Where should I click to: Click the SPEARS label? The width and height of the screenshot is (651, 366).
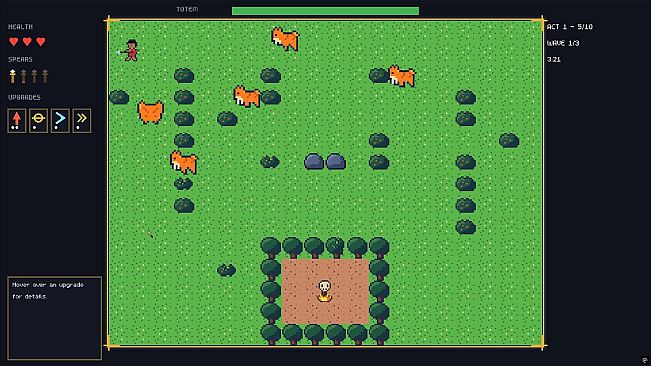tap(20, 59)
